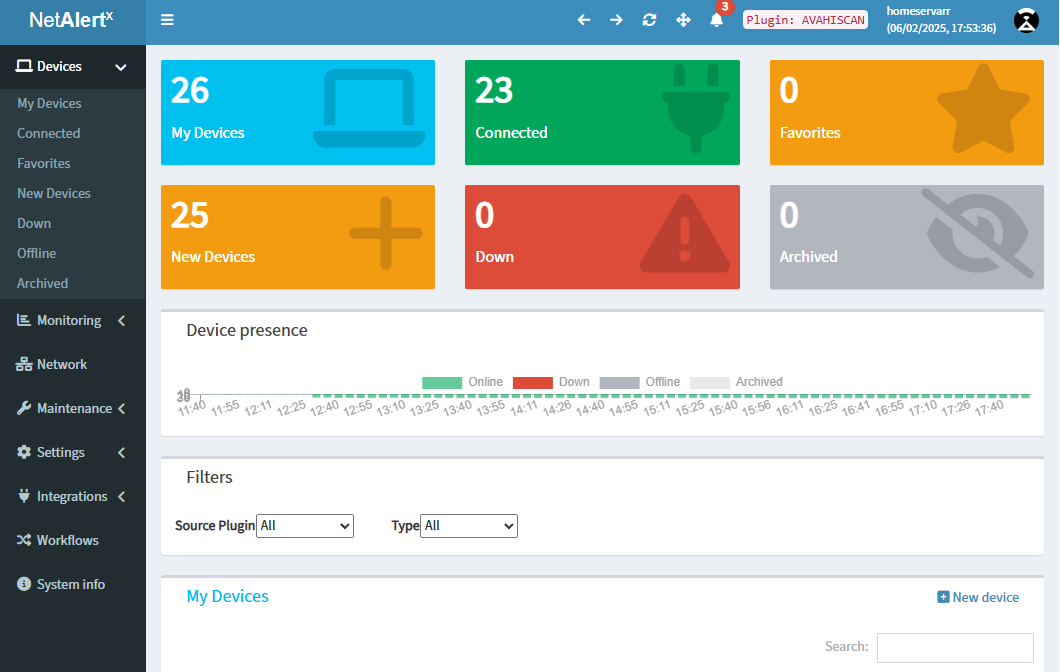Click the hamburger menu icon to collapse sidebar
The height and width of the screenshot is (672, 1060).
(167, 19)
